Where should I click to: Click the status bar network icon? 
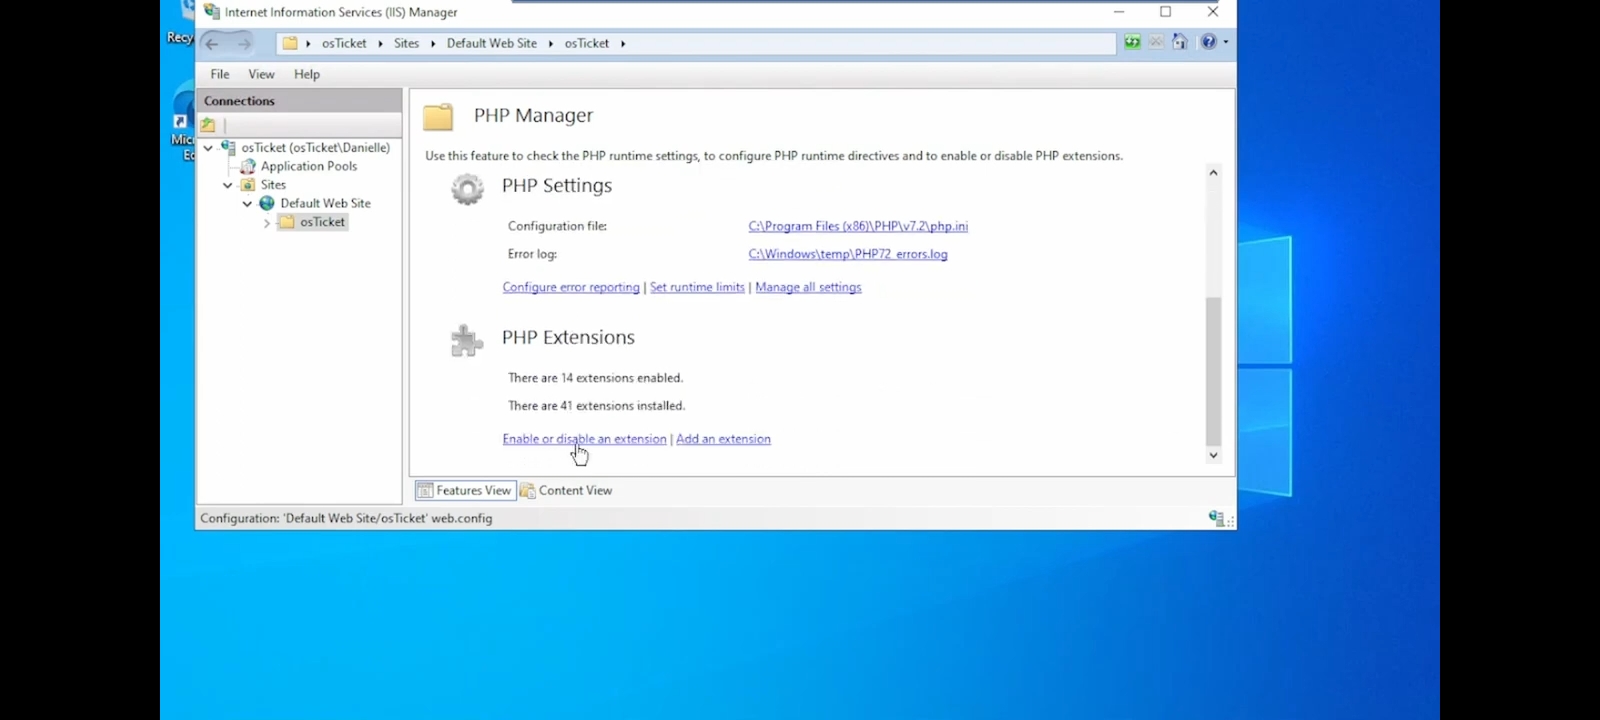[1216, 518]
